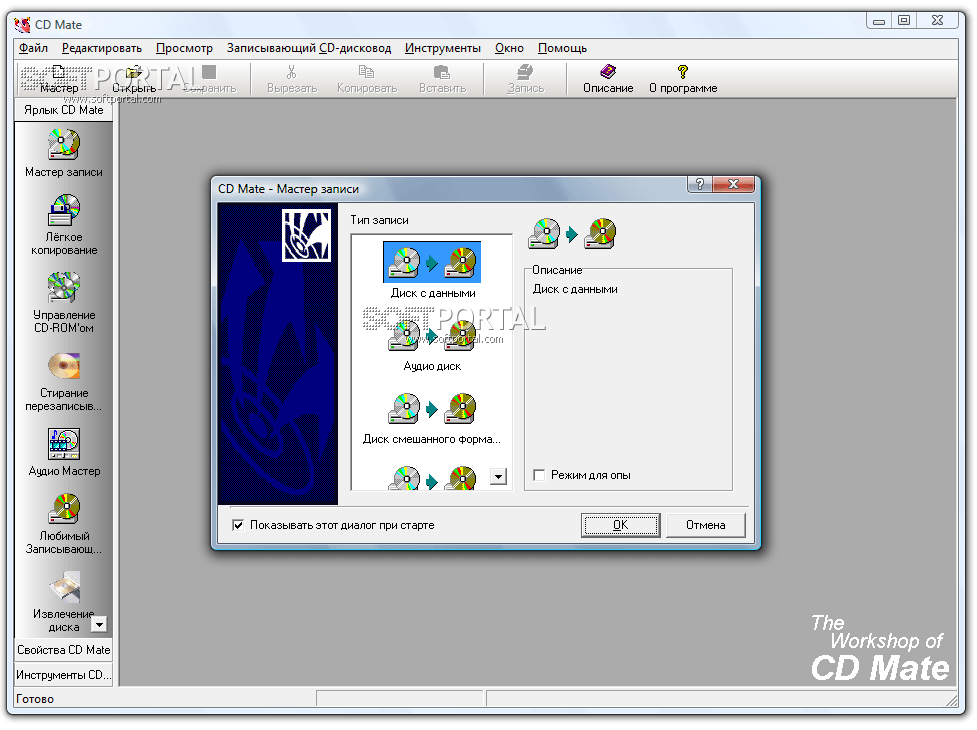Switch to Ярлык CD Mate tab

64,110
